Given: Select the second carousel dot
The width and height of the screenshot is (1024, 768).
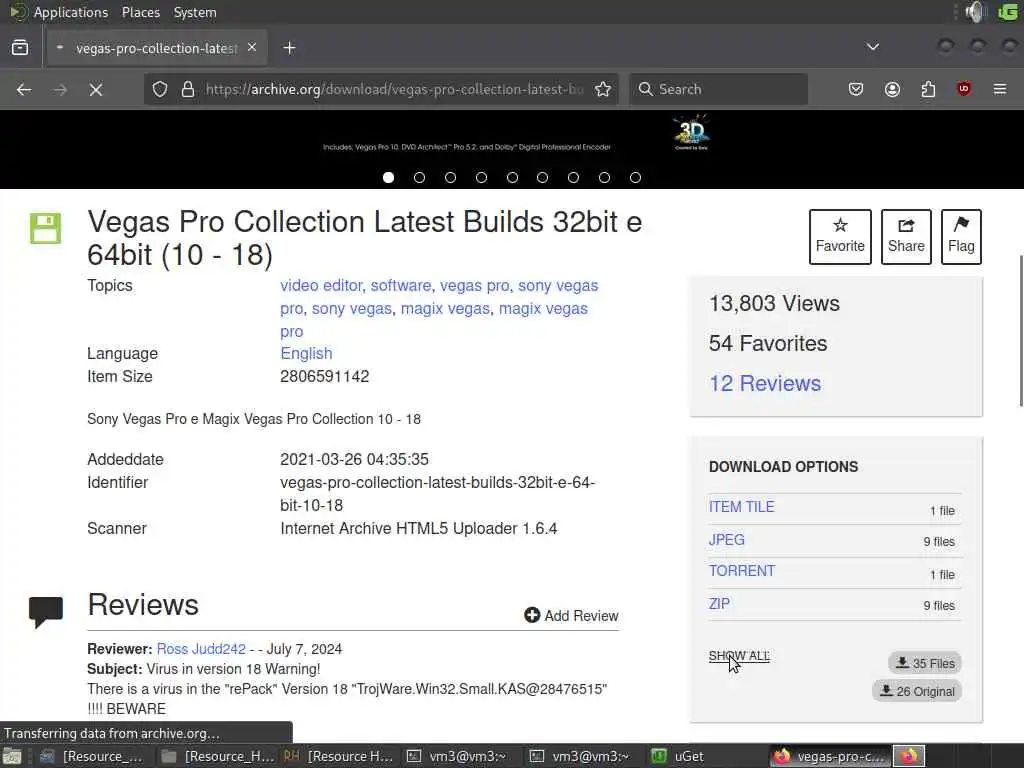Looking at the screenshot, I should point(419,178).
